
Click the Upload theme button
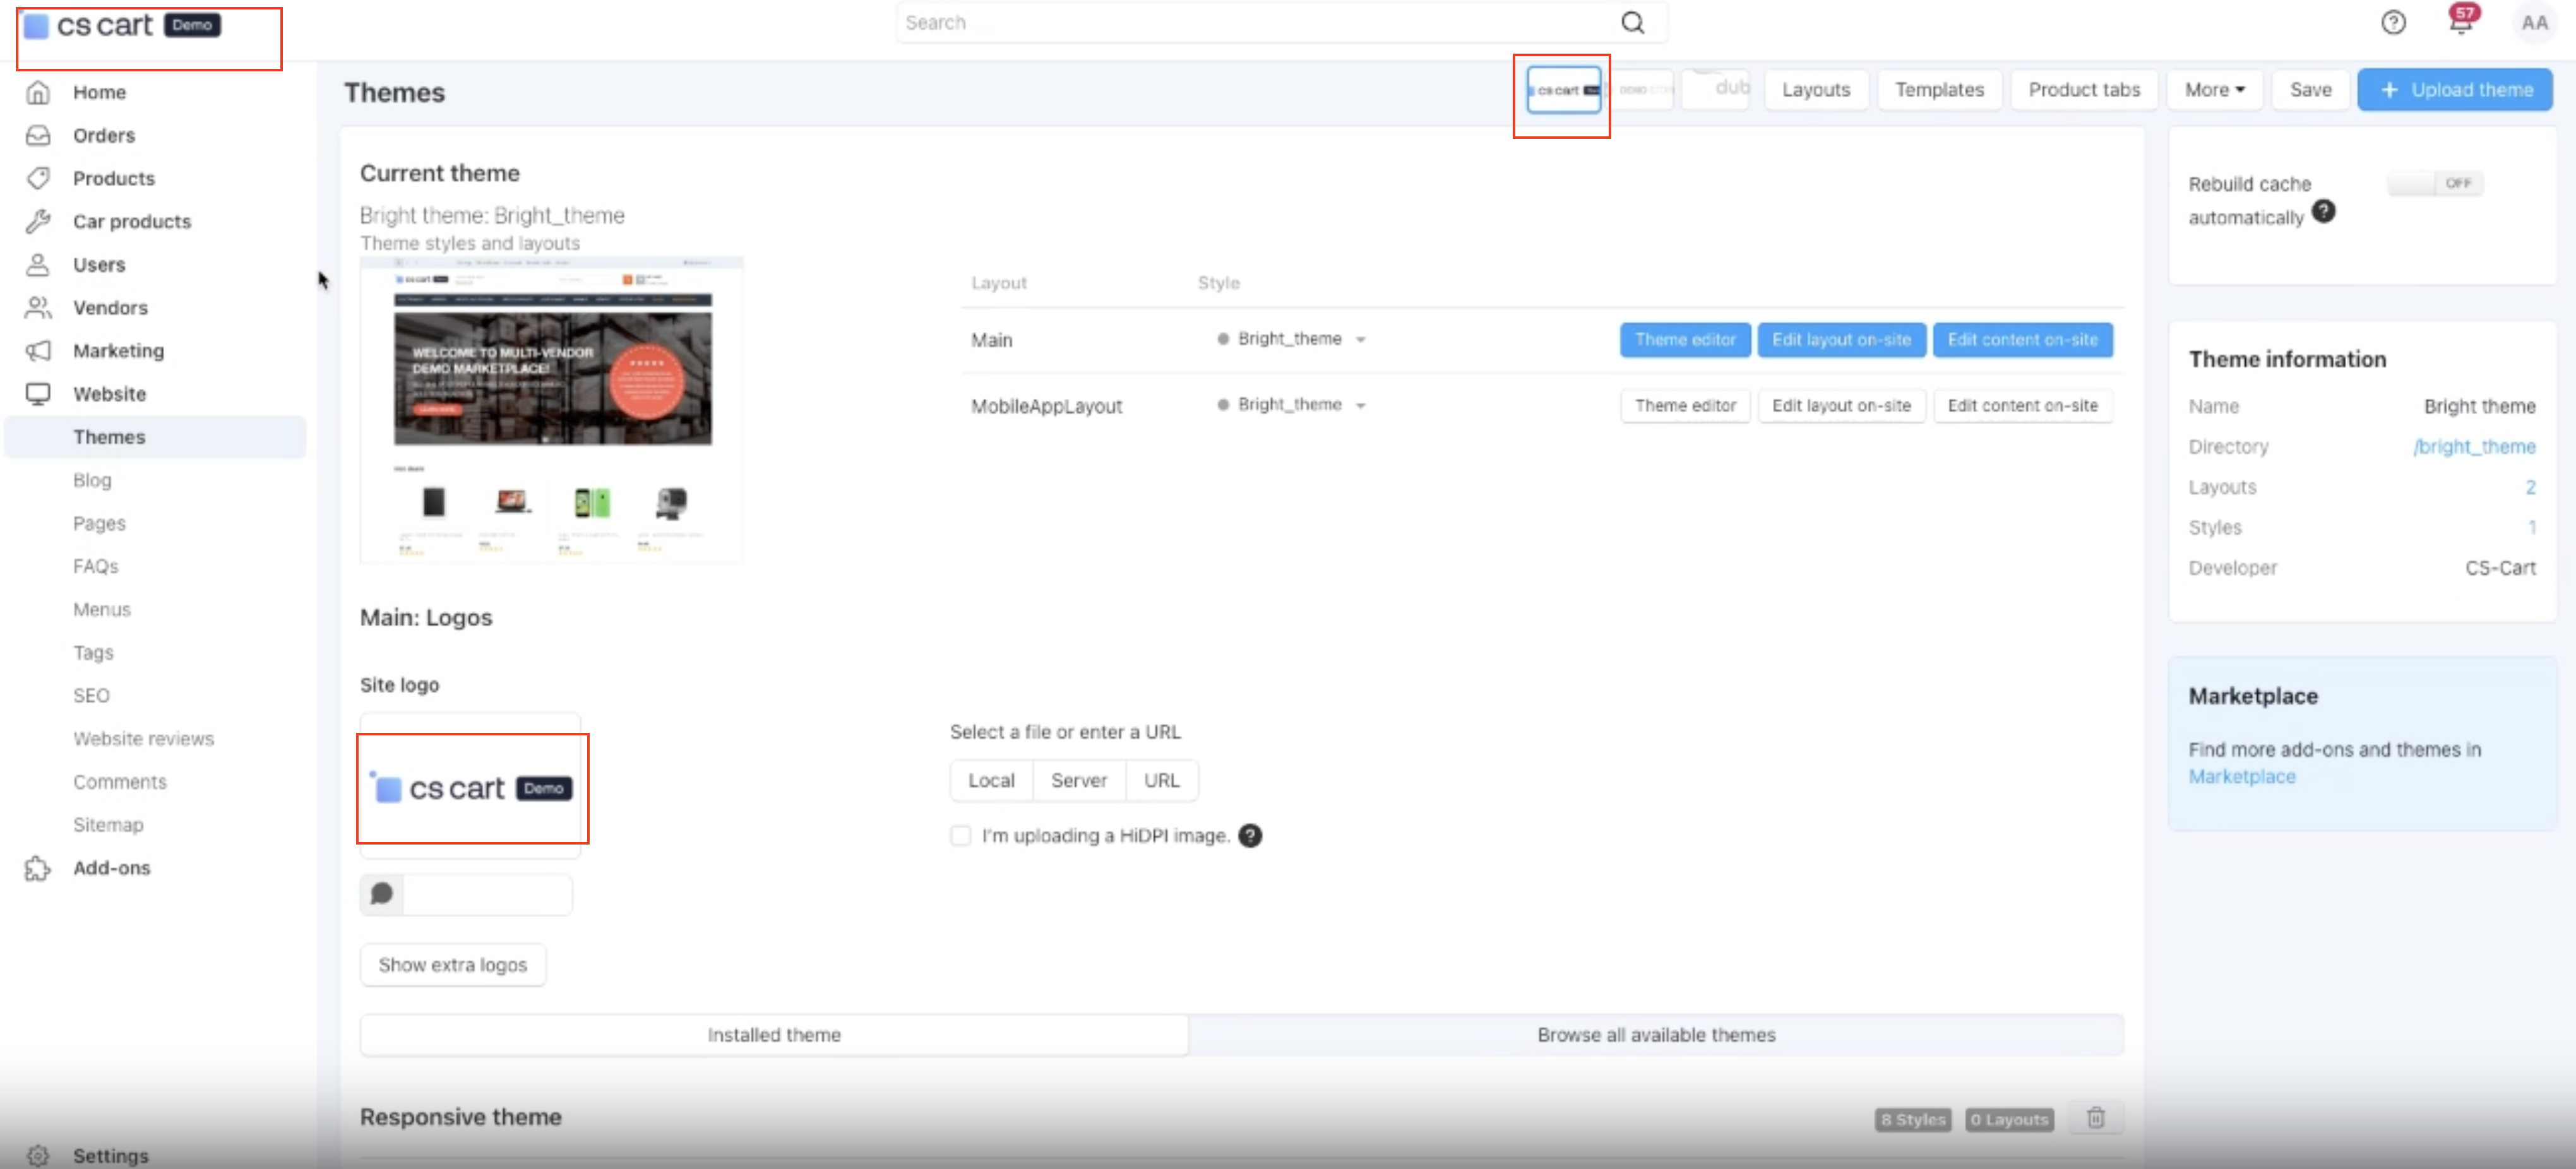click(2454, 90)
